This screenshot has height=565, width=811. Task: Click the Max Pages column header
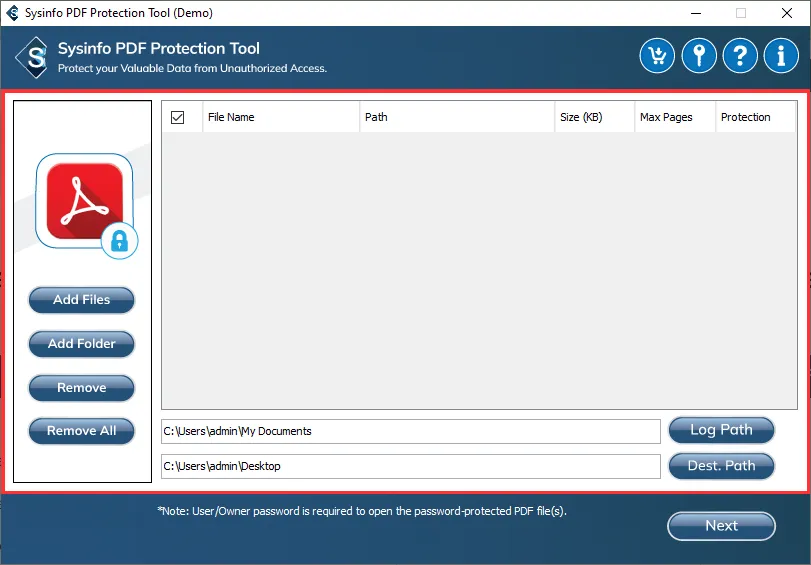pyautogui.click(x=675, y=117)
